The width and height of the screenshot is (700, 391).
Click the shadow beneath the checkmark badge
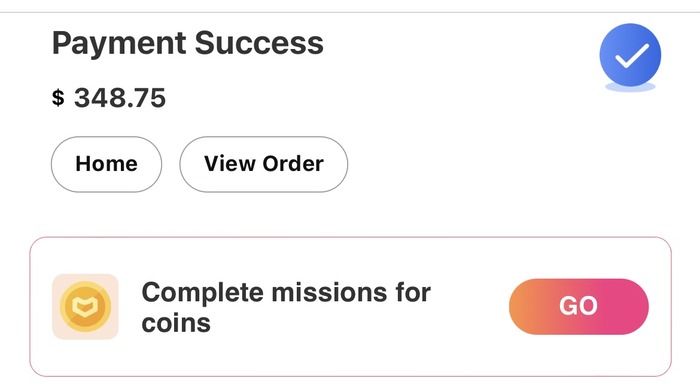[x=630, y=87]
